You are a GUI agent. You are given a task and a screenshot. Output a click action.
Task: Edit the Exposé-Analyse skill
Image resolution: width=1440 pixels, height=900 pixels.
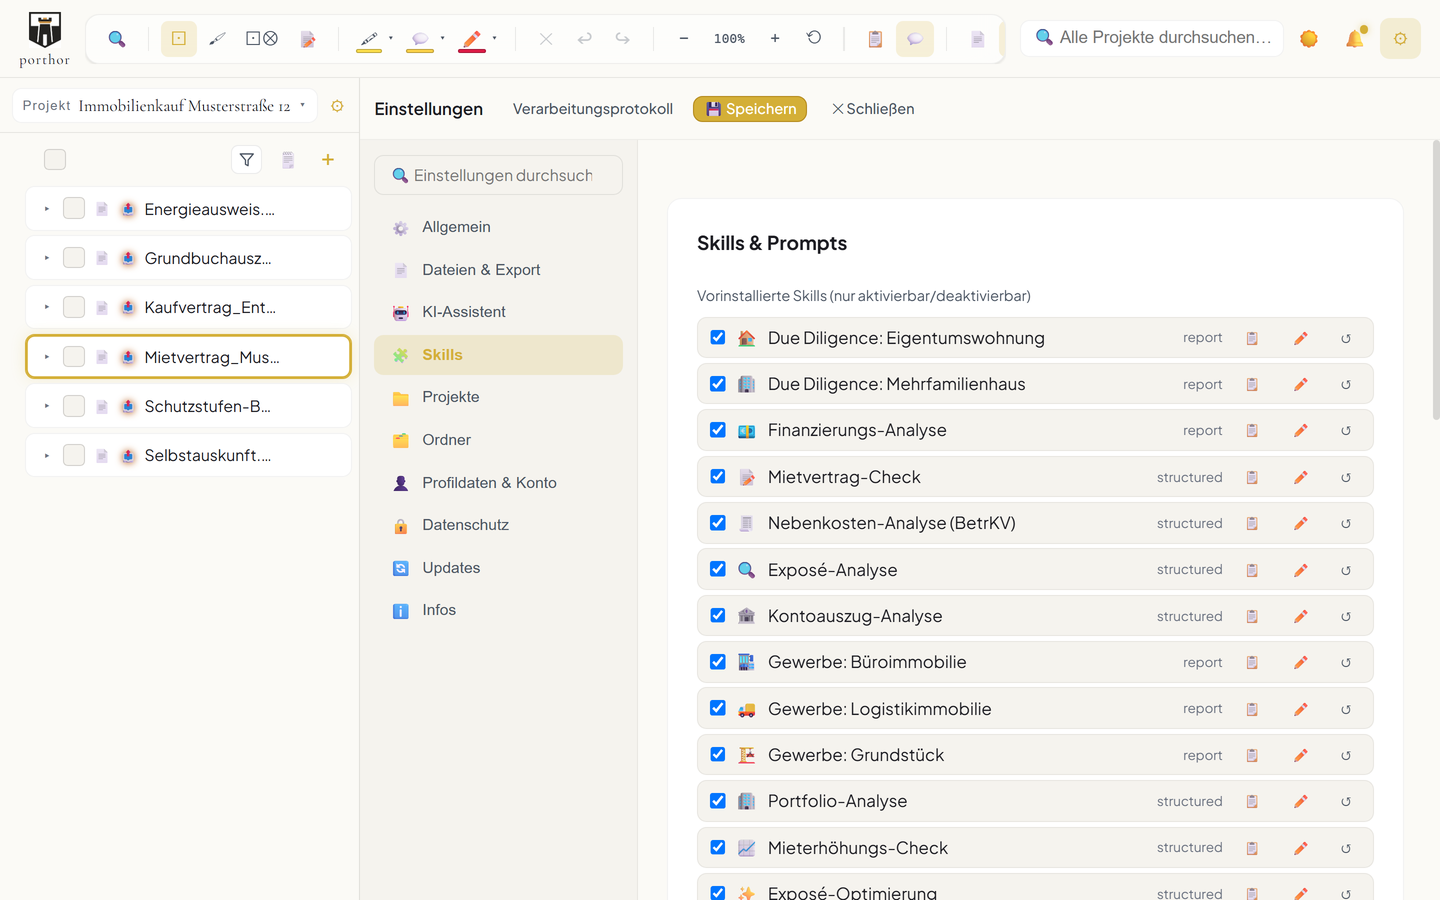[1301, 570]
